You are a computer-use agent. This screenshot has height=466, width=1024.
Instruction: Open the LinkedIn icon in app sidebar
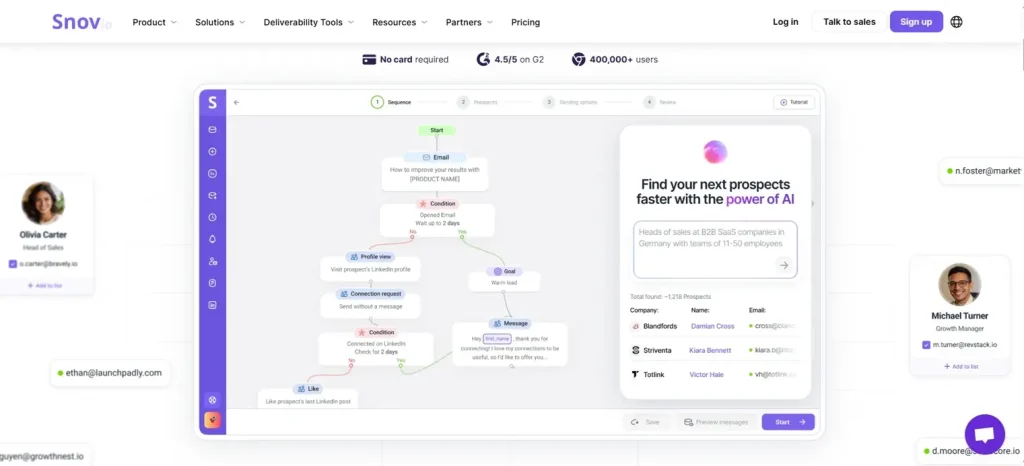click(x=212, y=305)
